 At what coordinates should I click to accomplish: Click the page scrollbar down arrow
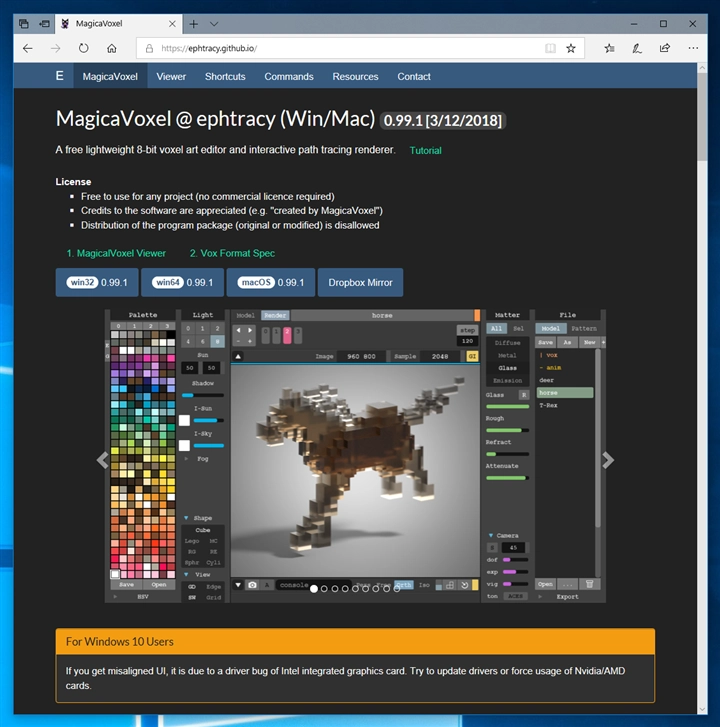coord(702,709)
